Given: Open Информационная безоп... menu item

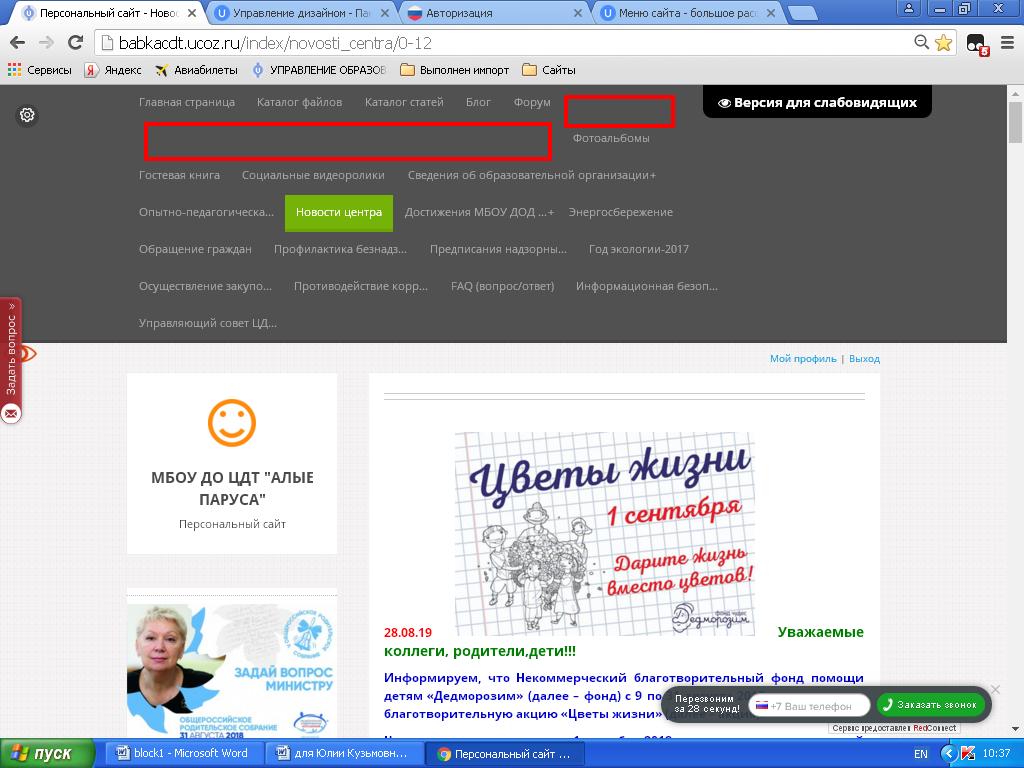Looking at the screenshot, I should tap(647, 286).
